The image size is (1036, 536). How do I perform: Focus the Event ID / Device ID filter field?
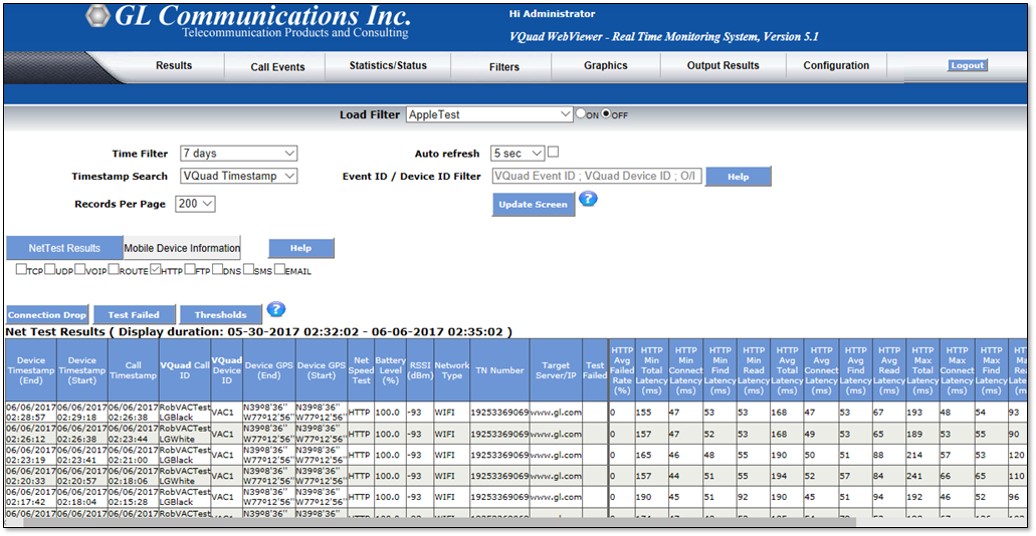[597, 176]
